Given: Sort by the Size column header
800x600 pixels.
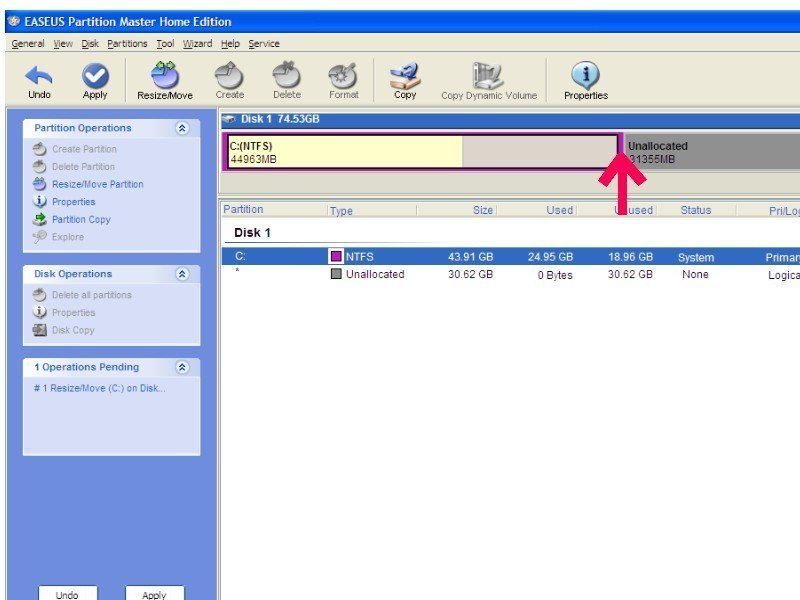Looking at the screenshot, I should [x=483, y=210].
